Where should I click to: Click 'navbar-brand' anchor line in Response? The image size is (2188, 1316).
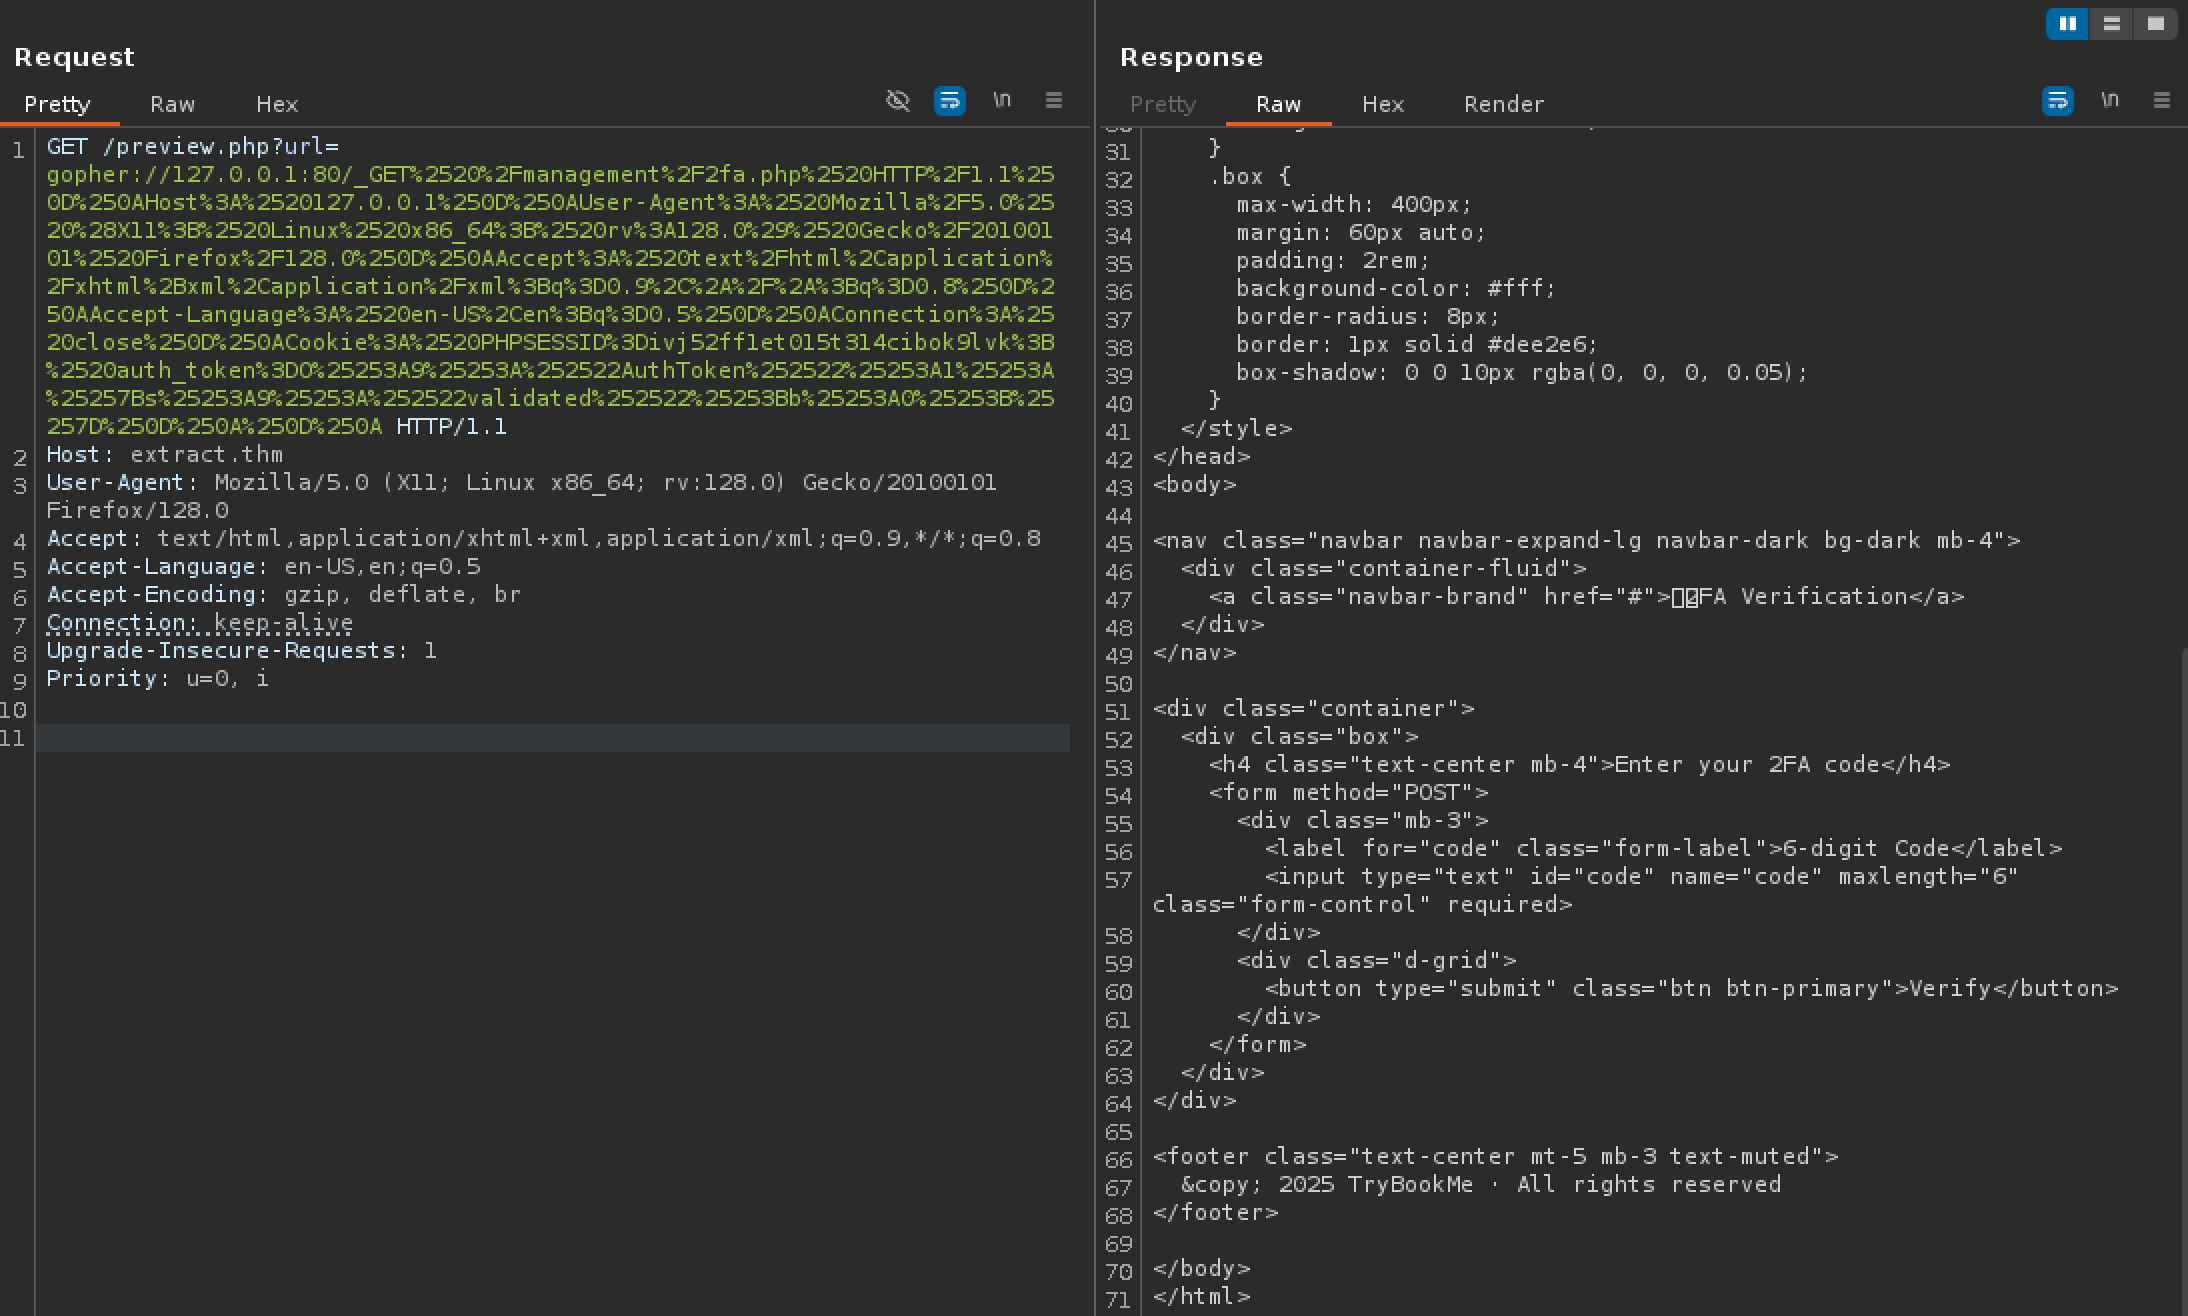1586,596
